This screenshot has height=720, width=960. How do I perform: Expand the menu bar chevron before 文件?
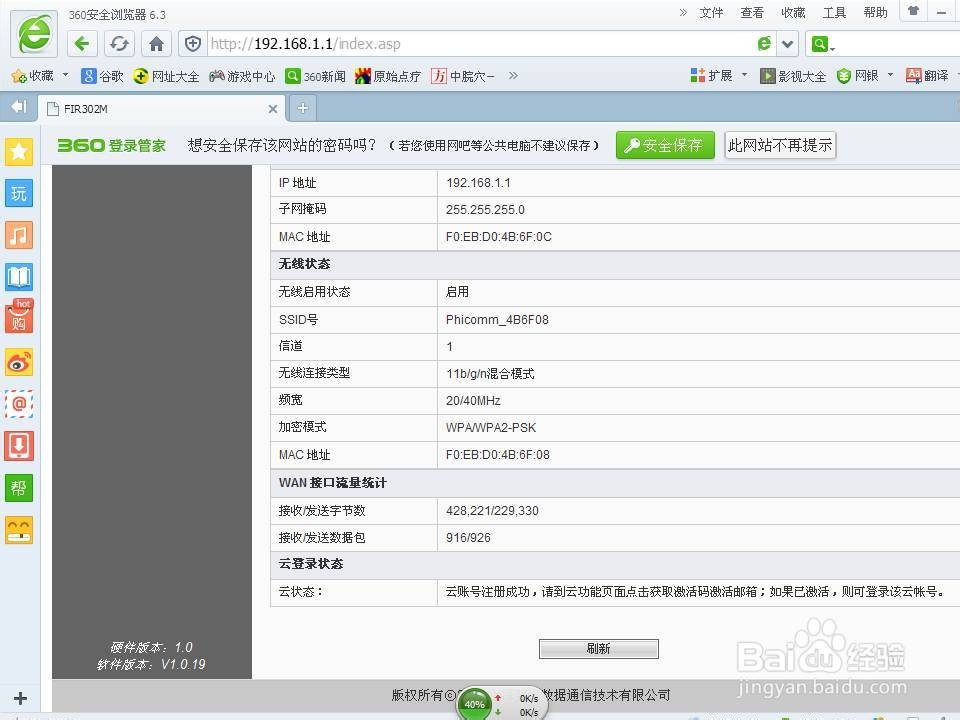click(x=683, y=12)
